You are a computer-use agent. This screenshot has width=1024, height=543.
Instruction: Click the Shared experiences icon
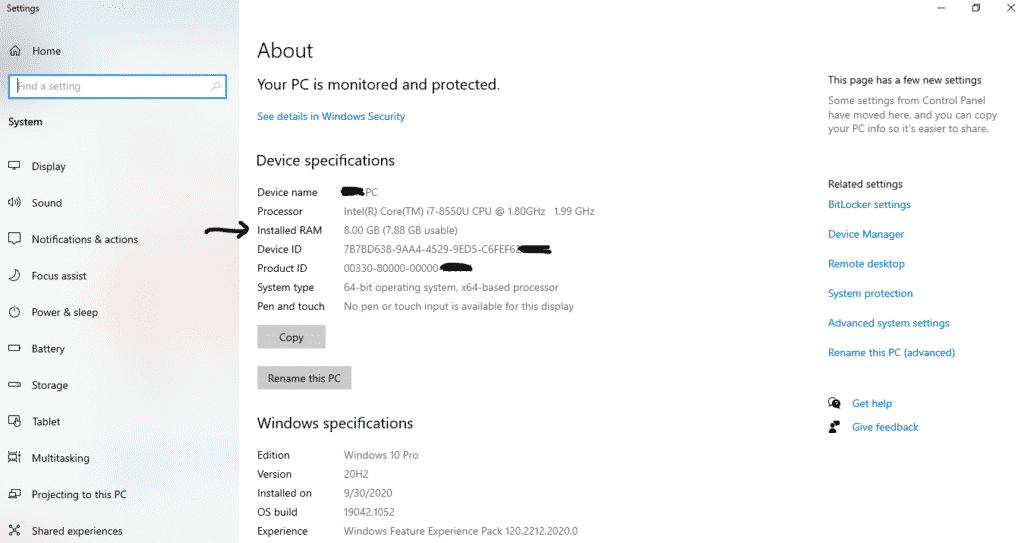coord(14,531)
